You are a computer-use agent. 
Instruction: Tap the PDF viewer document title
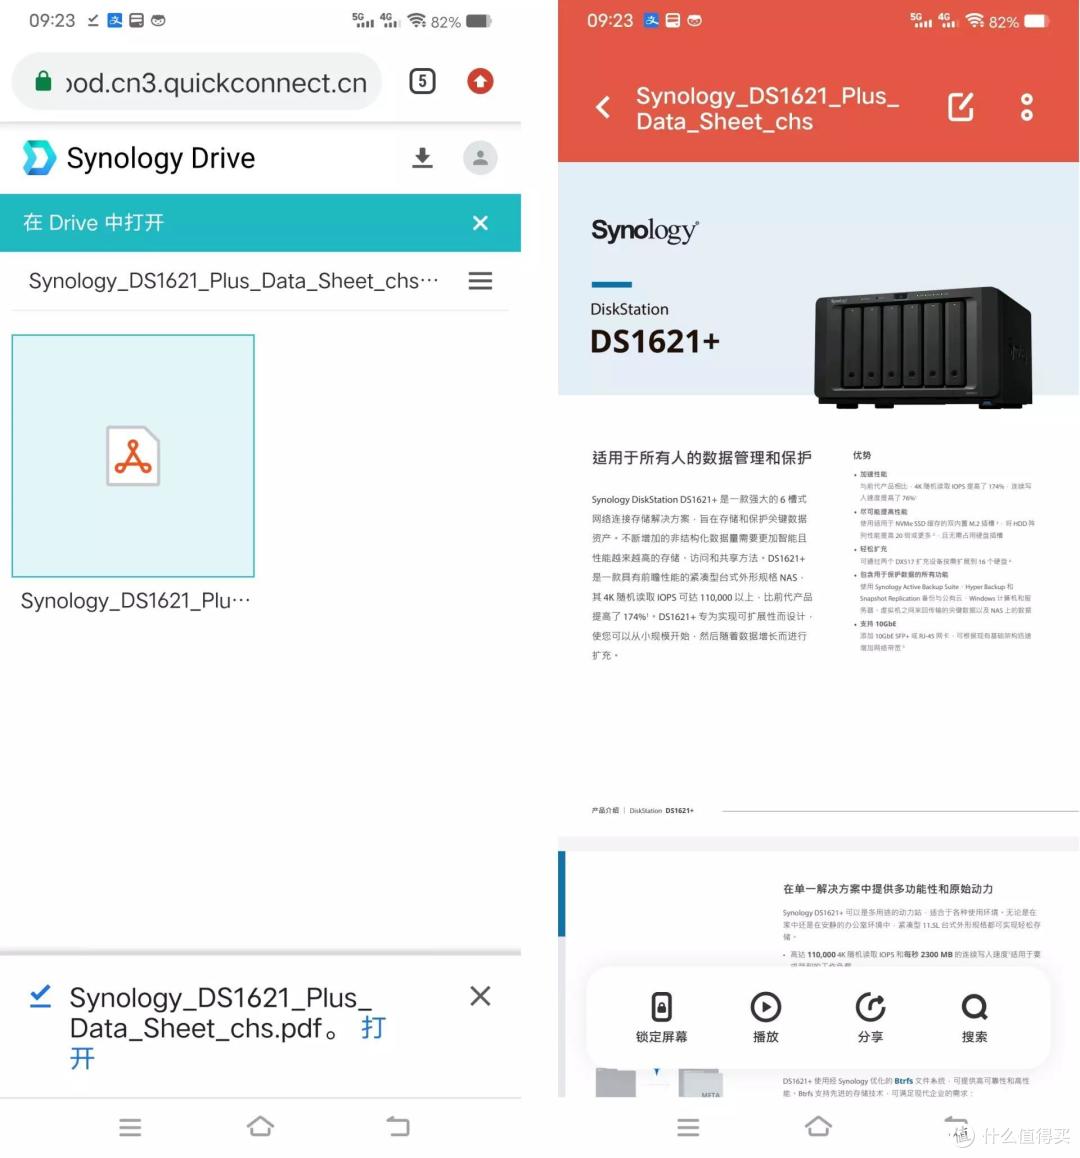[x=767, y=109]
